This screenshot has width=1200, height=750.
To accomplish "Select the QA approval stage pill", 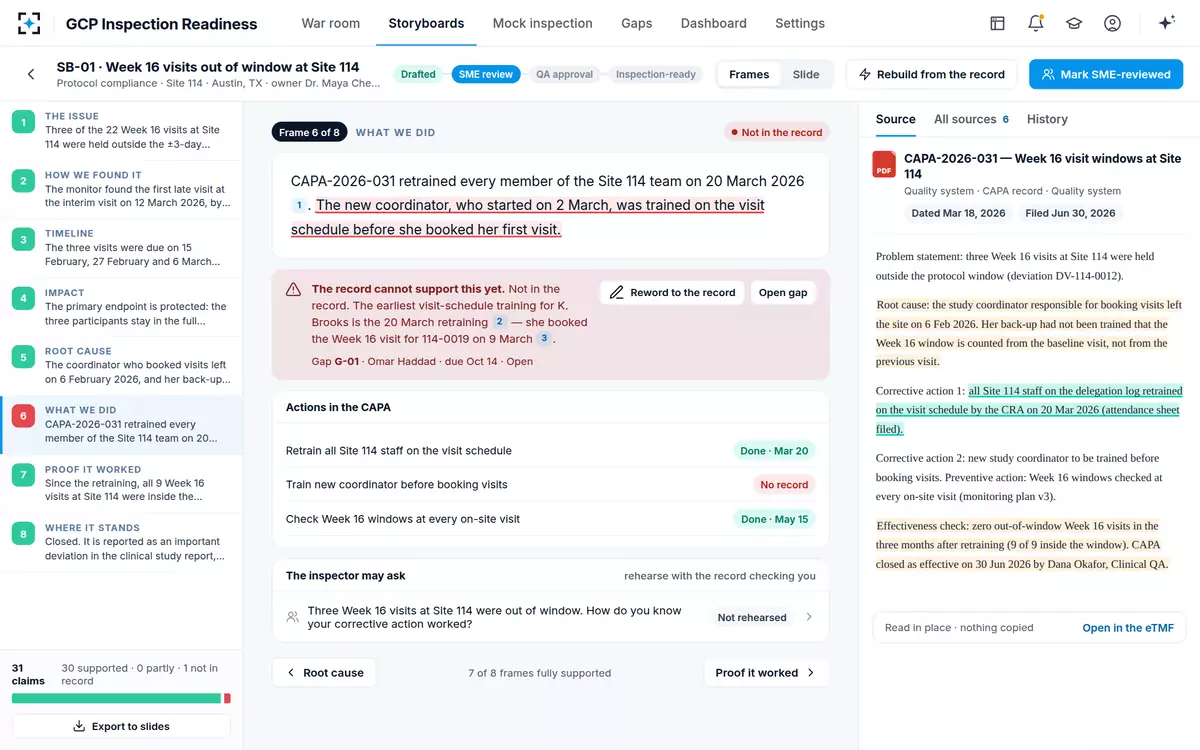I will 564,74.
